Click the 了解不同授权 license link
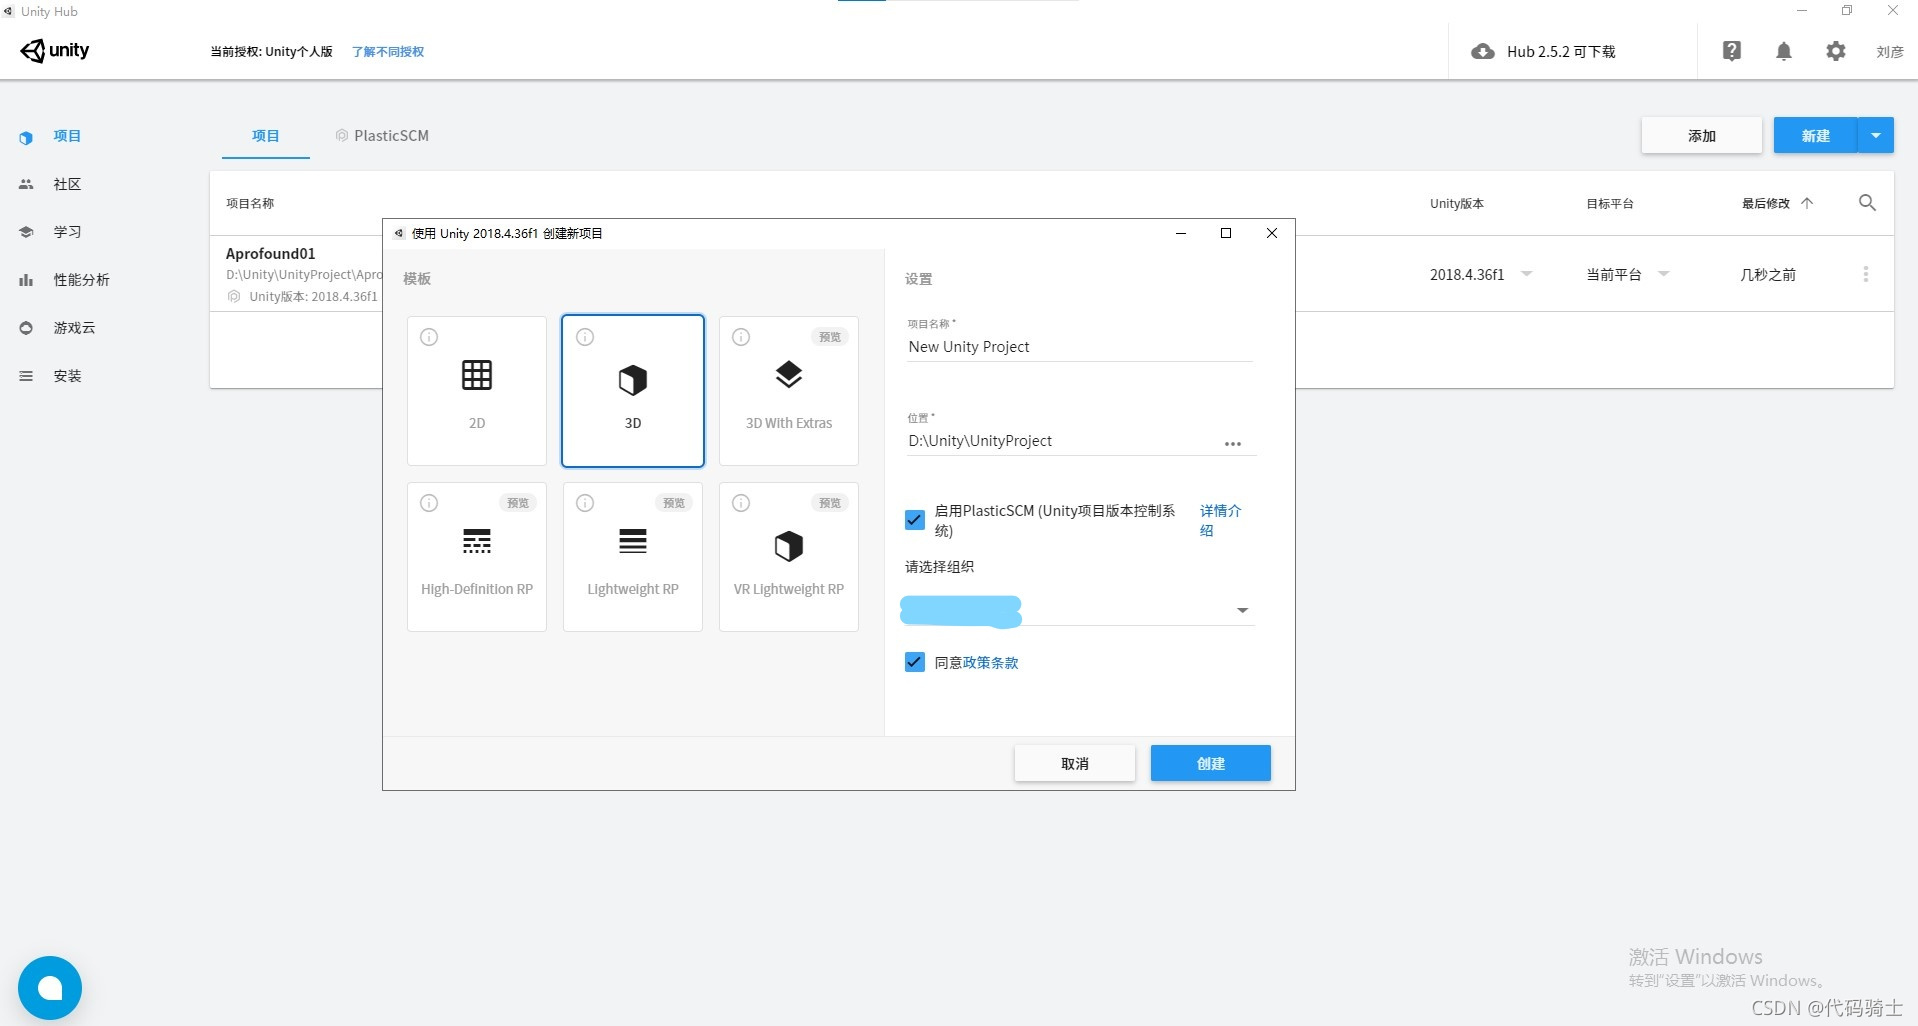Viewport: 1918px width, 1026px height. 388,52
